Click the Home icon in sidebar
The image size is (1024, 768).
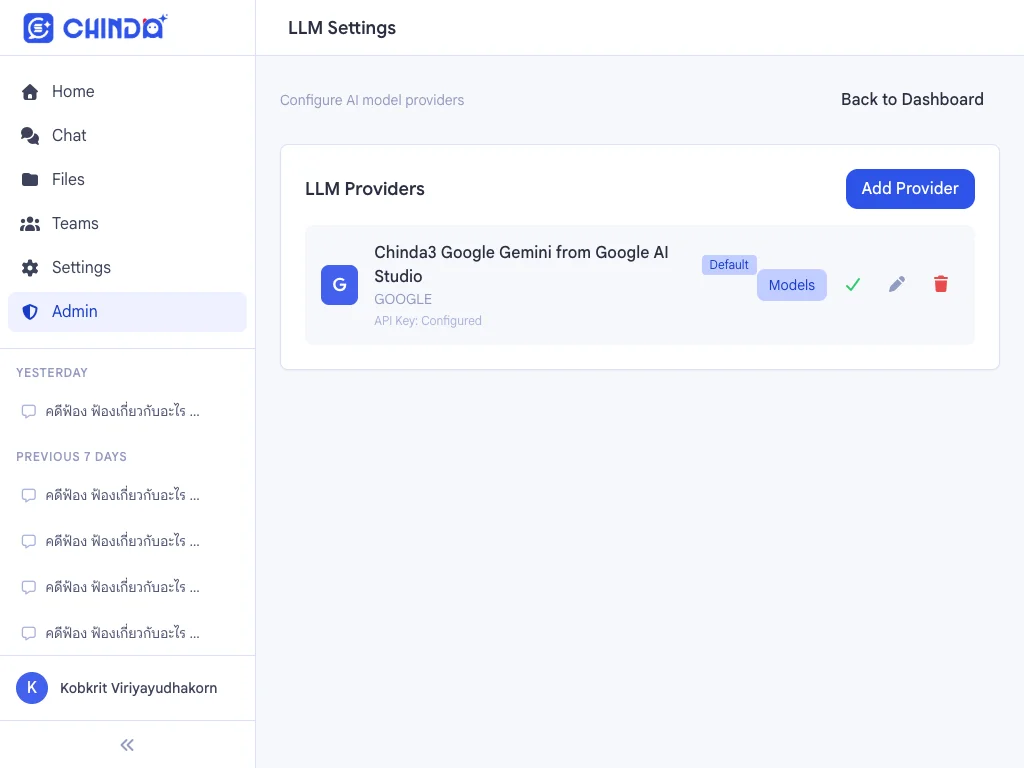(x=30, y=92)
